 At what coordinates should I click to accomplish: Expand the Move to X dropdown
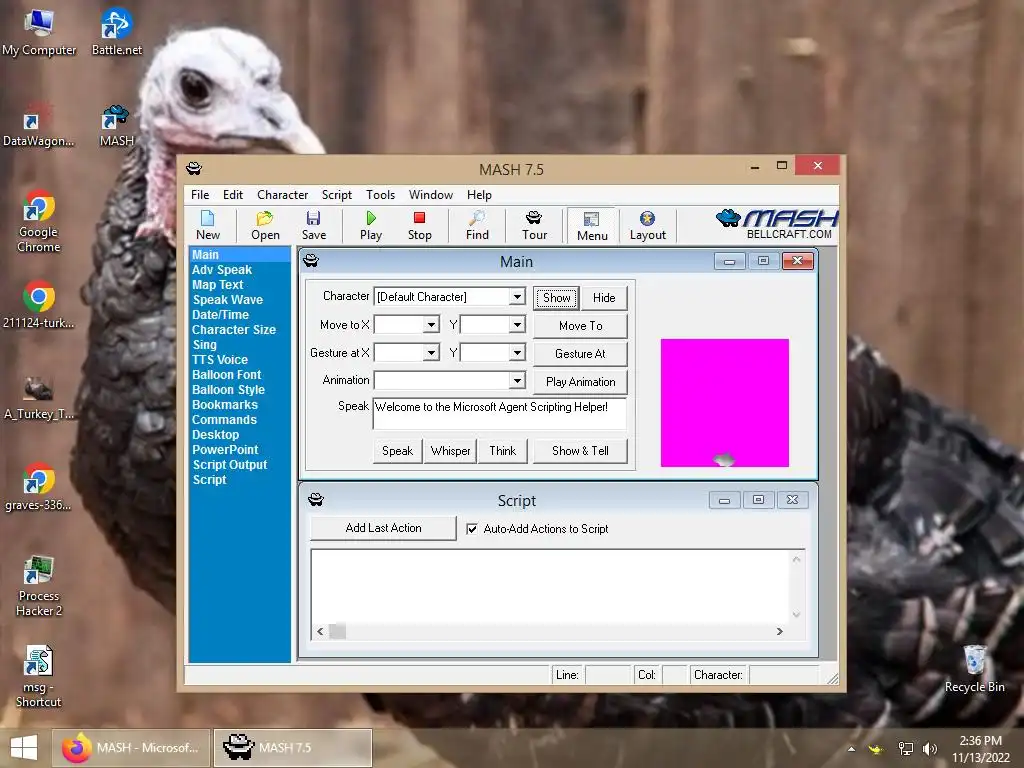click(x=431, y=325)
